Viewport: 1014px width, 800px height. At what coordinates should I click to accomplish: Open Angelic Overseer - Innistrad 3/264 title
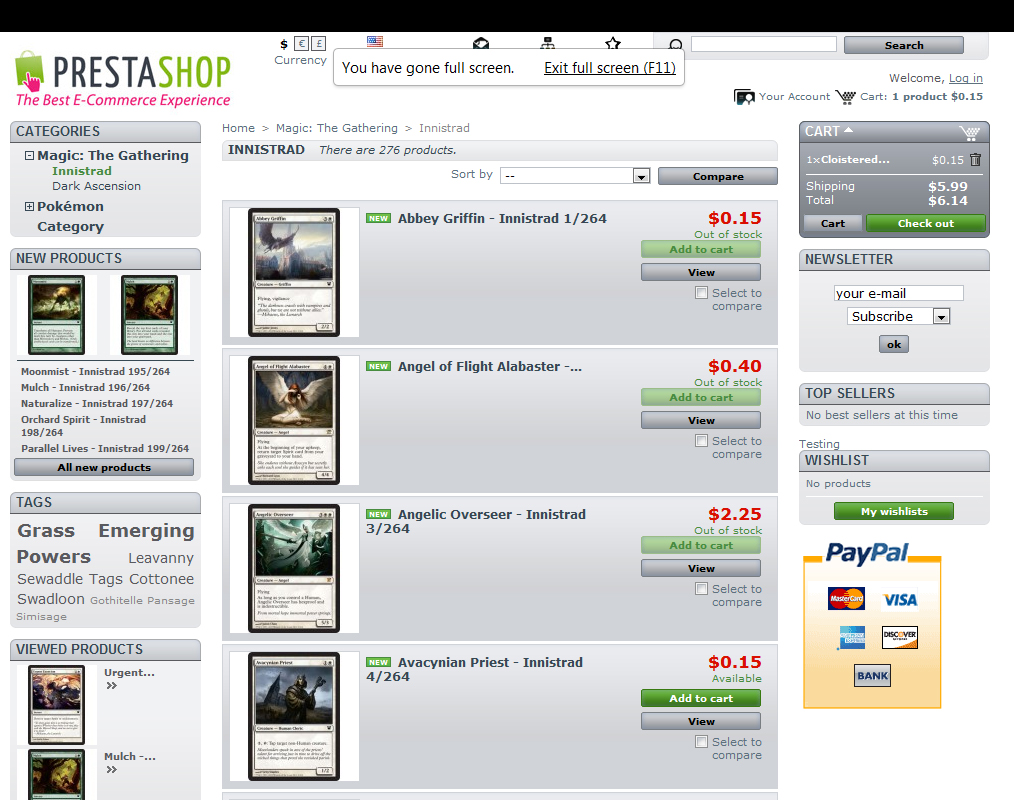point(476,521)
